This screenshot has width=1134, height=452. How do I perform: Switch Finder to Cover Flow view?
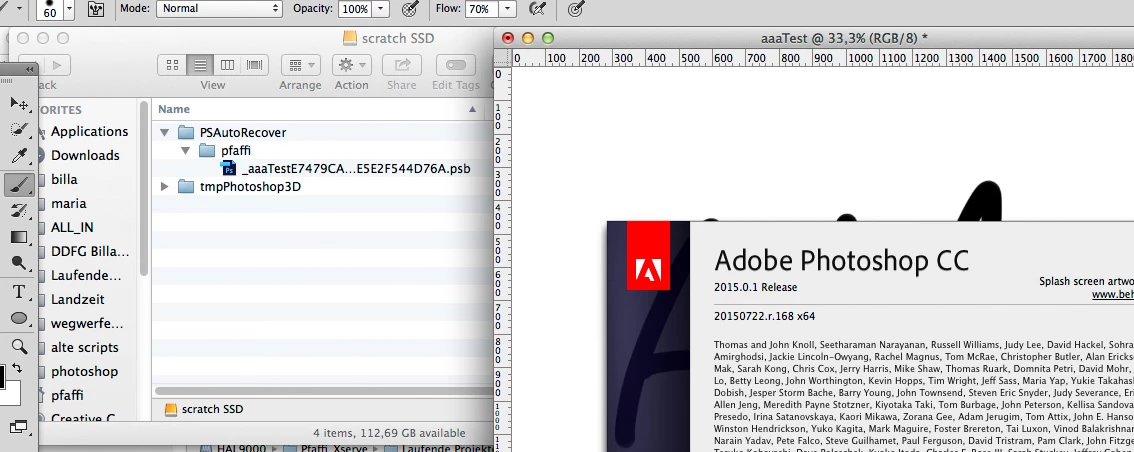coord(255,65)
